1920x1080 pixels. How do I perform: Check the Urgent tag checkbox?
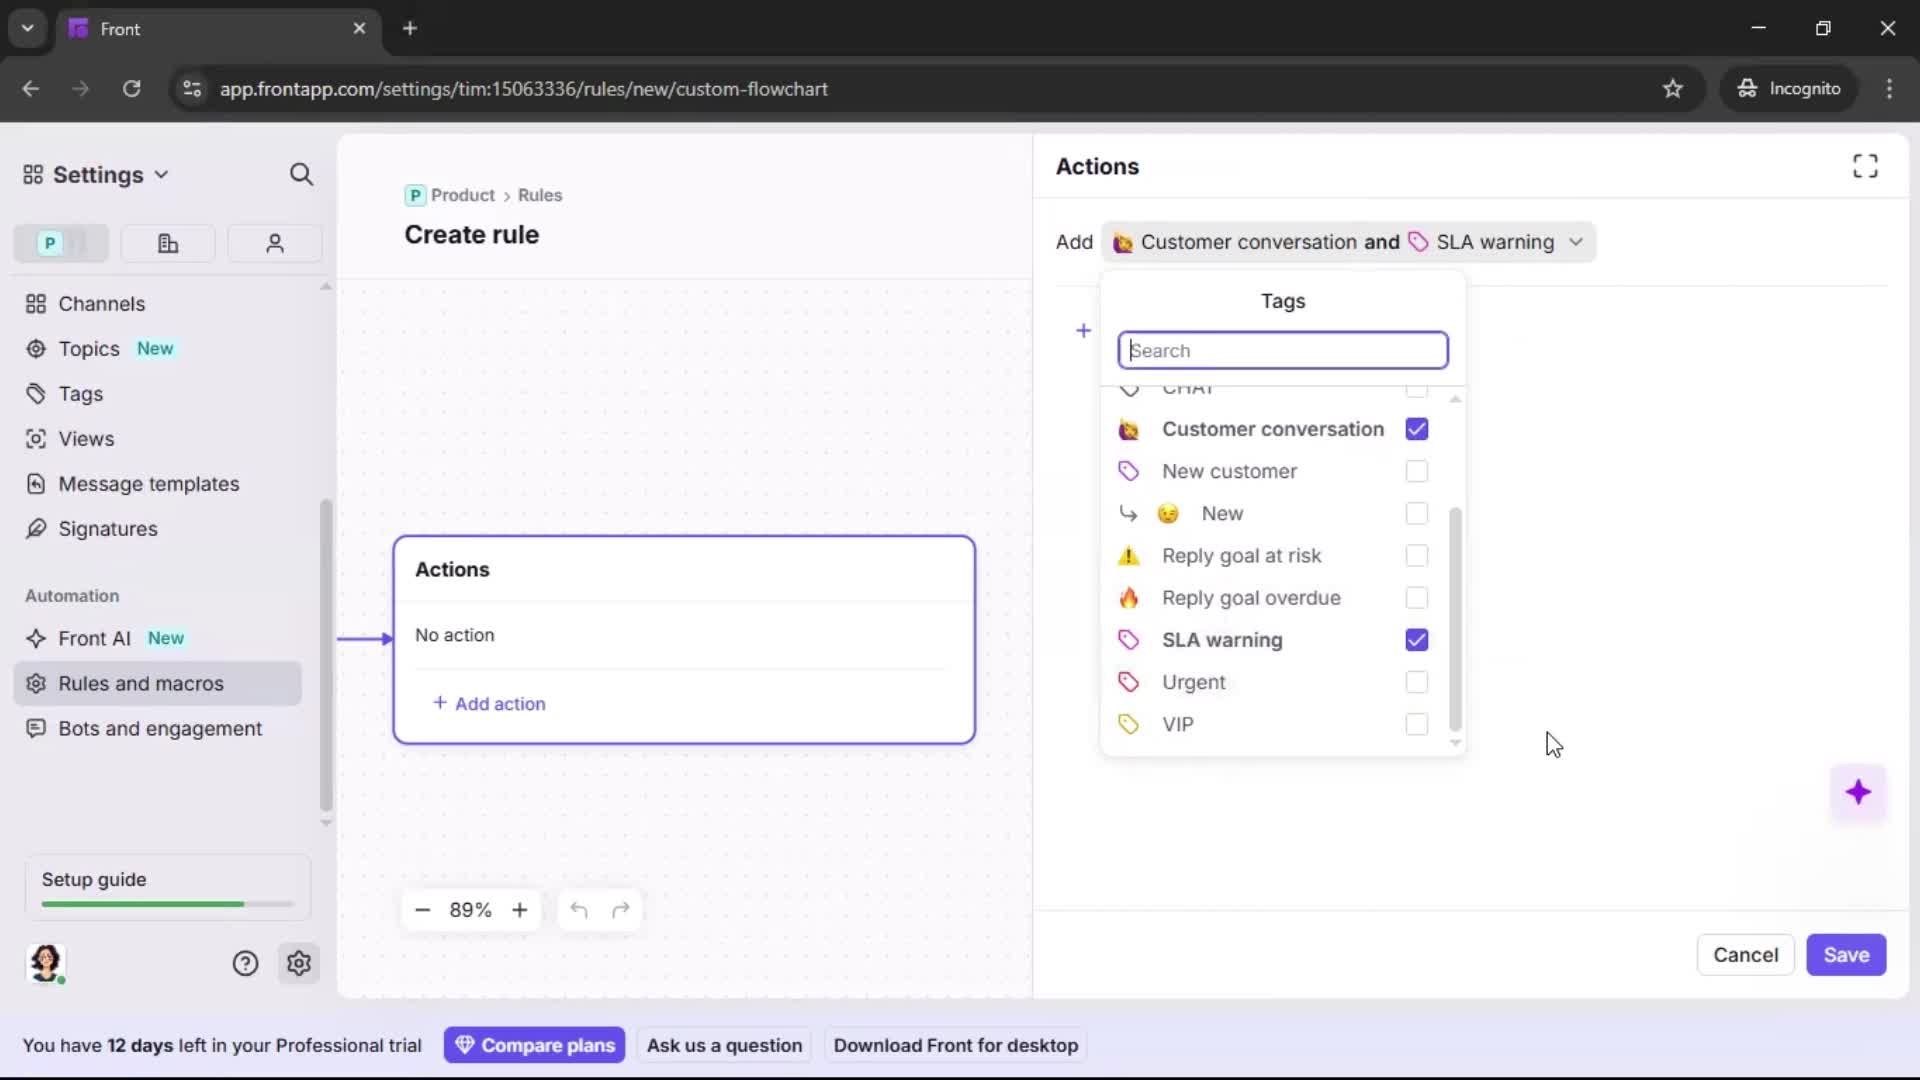point(1416,682)
